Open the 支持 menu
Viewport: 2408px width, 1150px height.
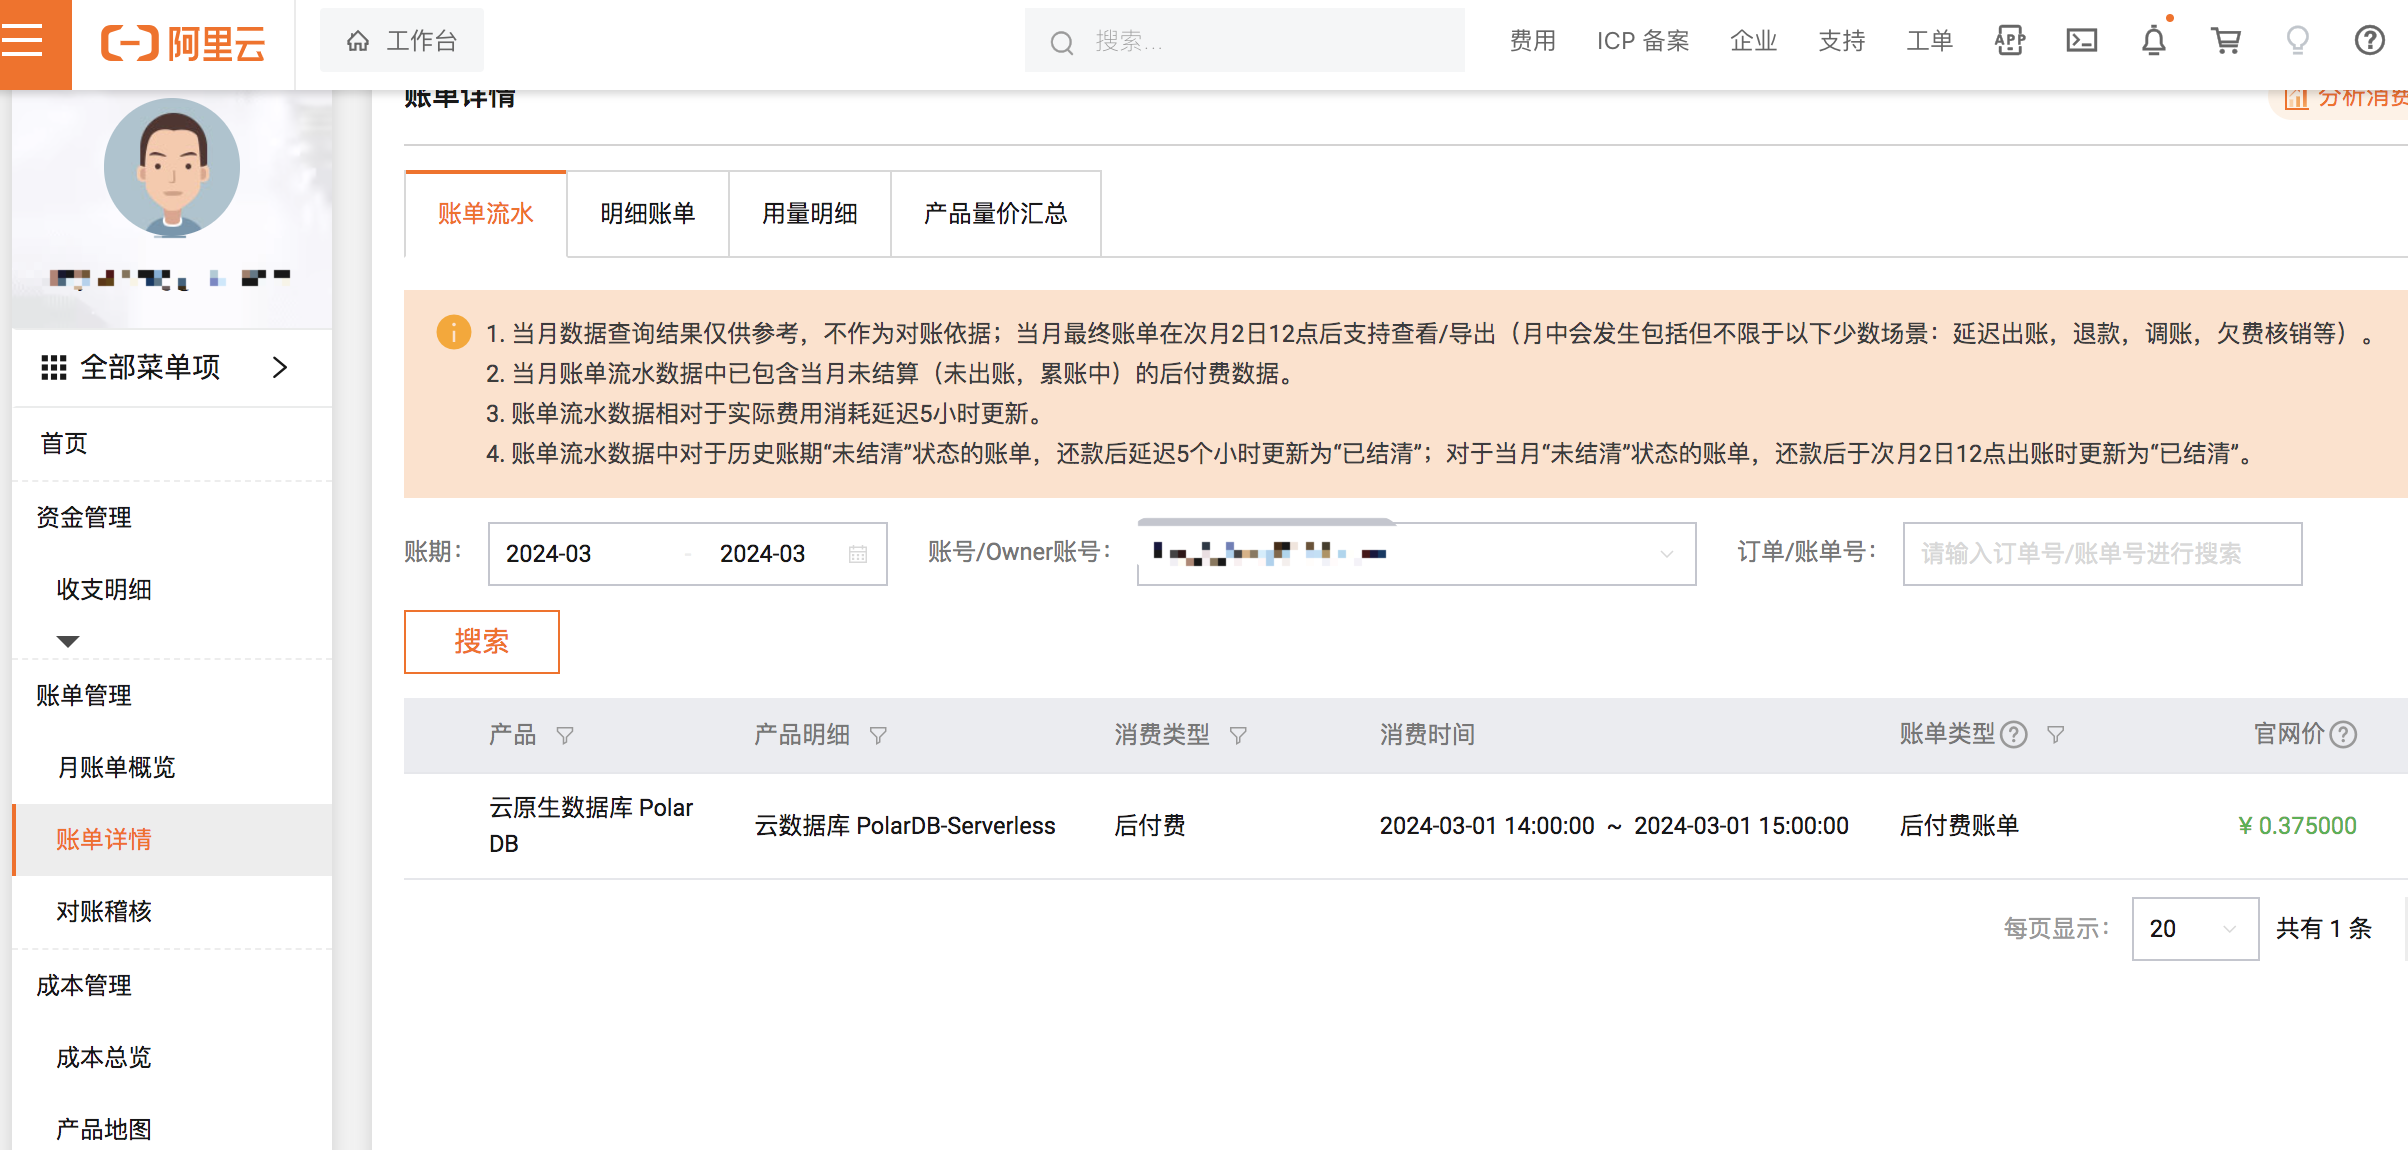point(1841,41)
